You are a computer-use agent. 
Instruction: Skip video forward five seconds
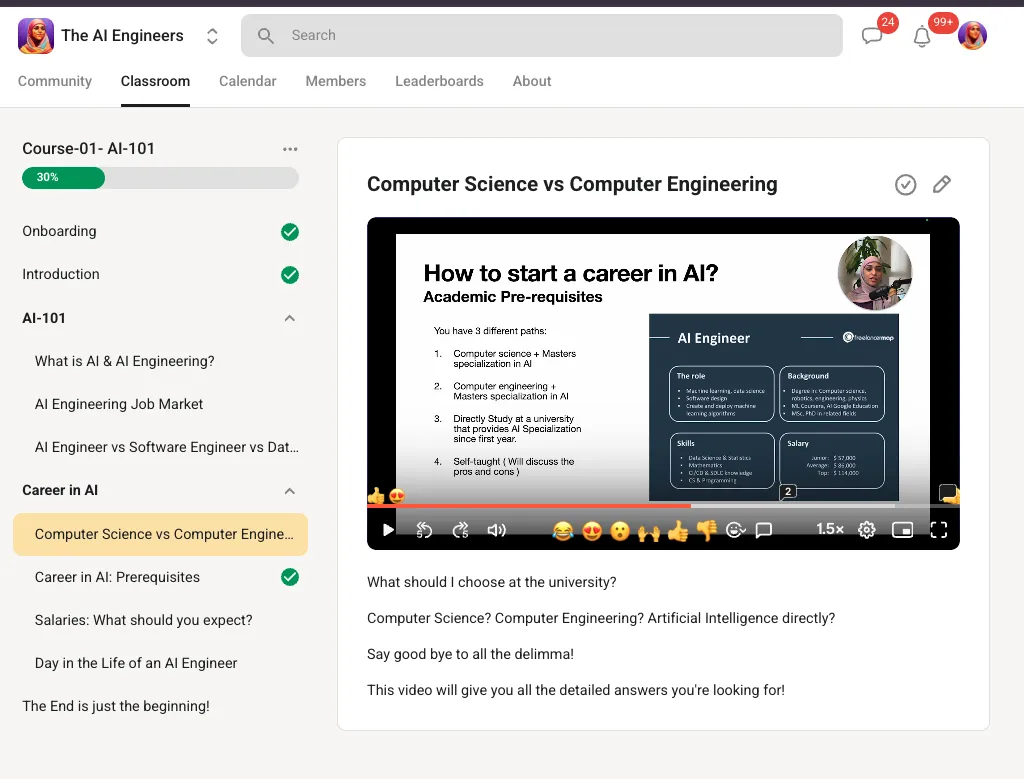pyautogui.click(x=460, y=530)
